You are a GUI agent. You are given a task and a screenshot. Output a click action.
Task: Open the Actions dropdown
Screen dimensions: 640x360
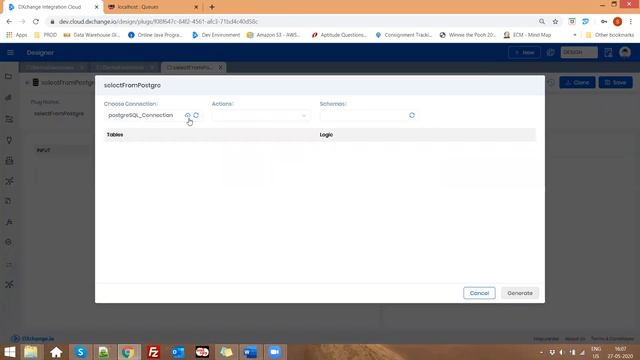(260, 116)
